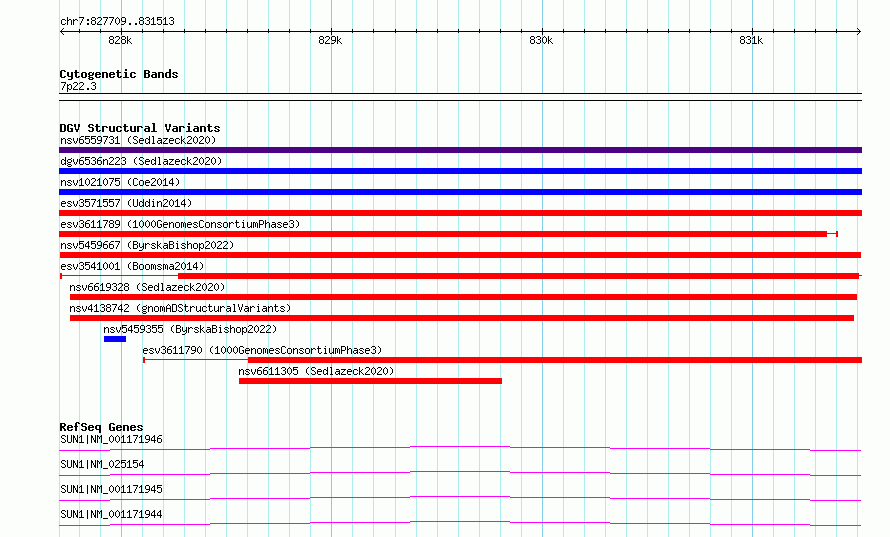Select the red nsv5459667 variant bar

coord(460,255)
